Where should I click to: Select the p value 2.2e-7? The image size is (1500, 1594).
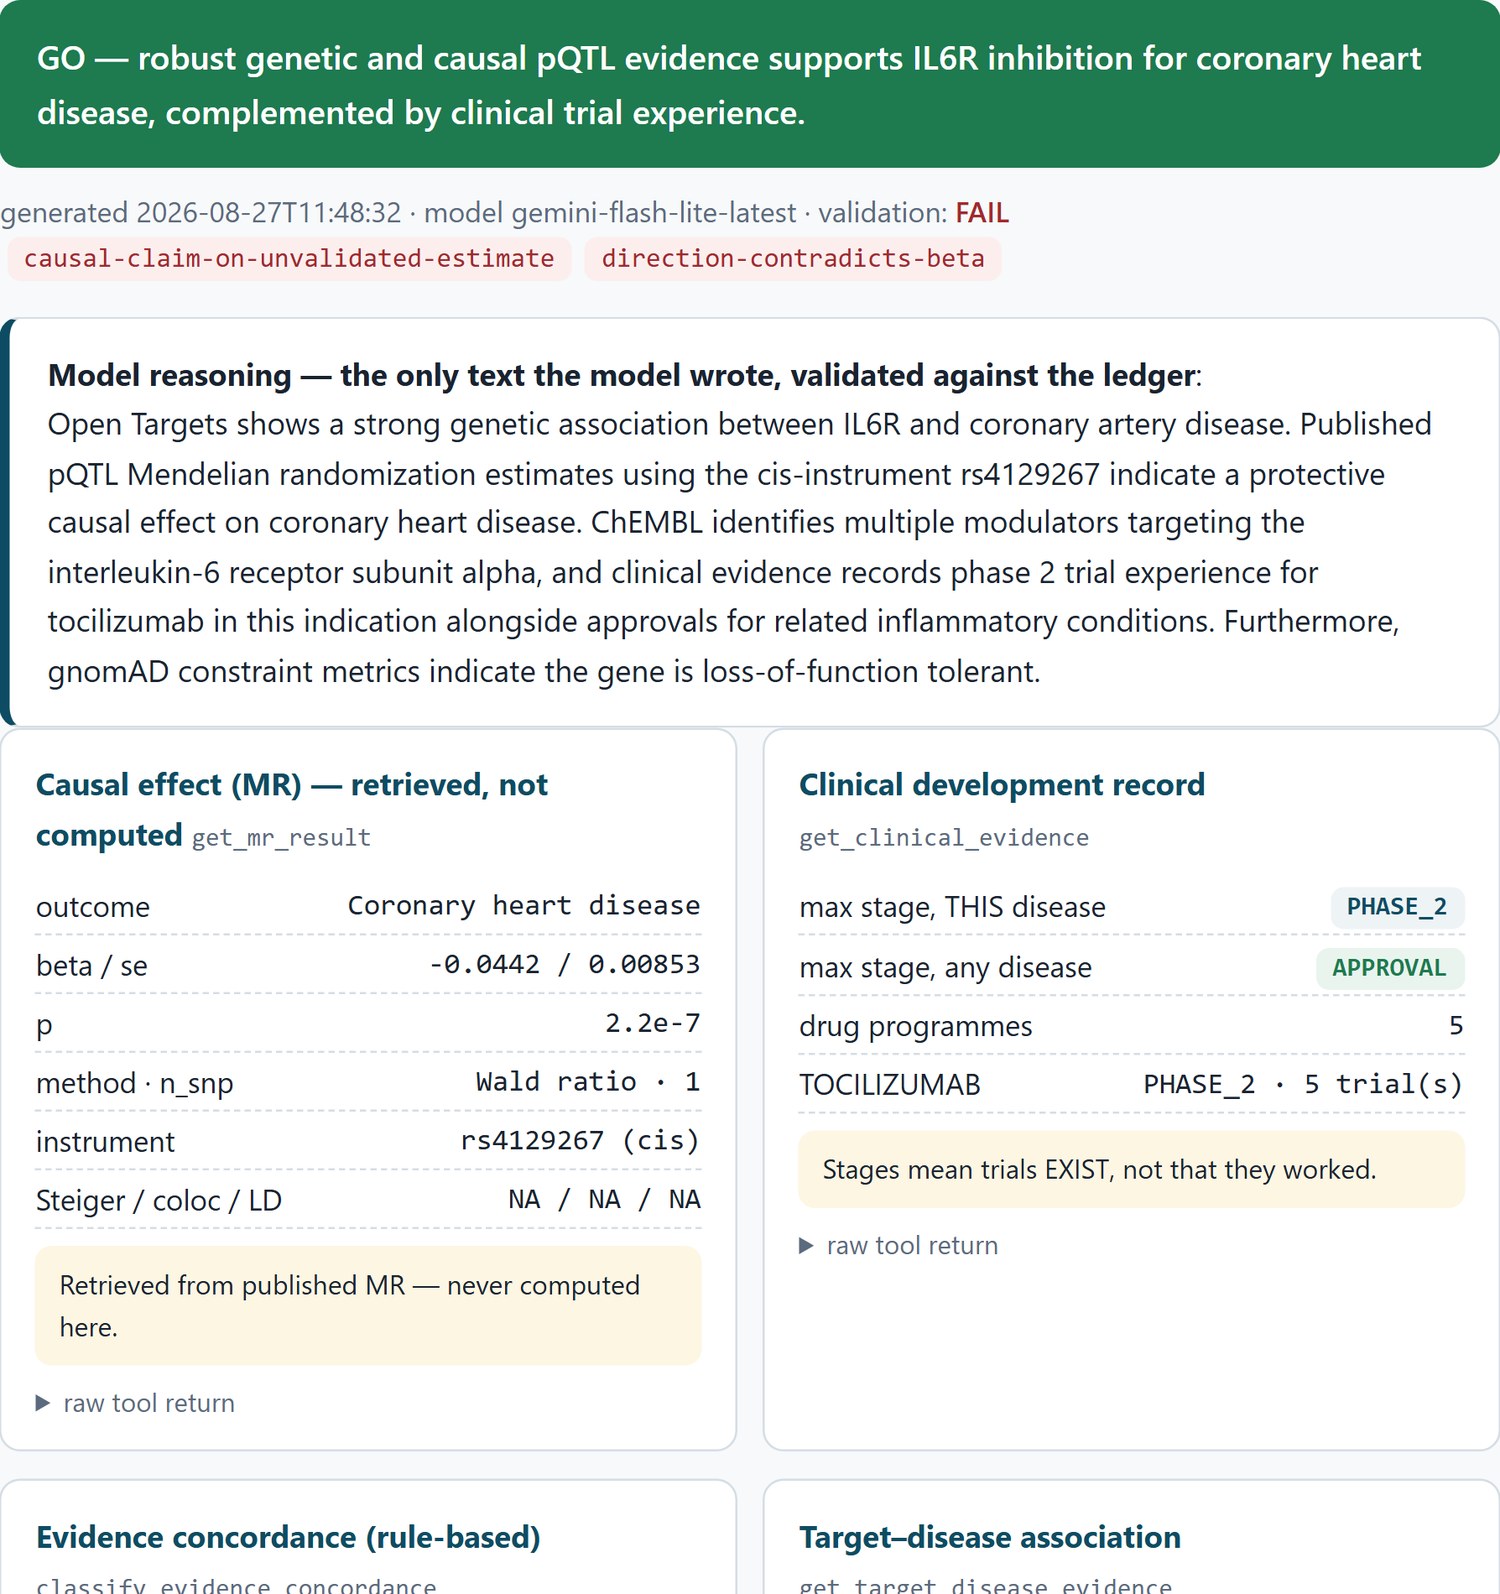point(652,1024)
